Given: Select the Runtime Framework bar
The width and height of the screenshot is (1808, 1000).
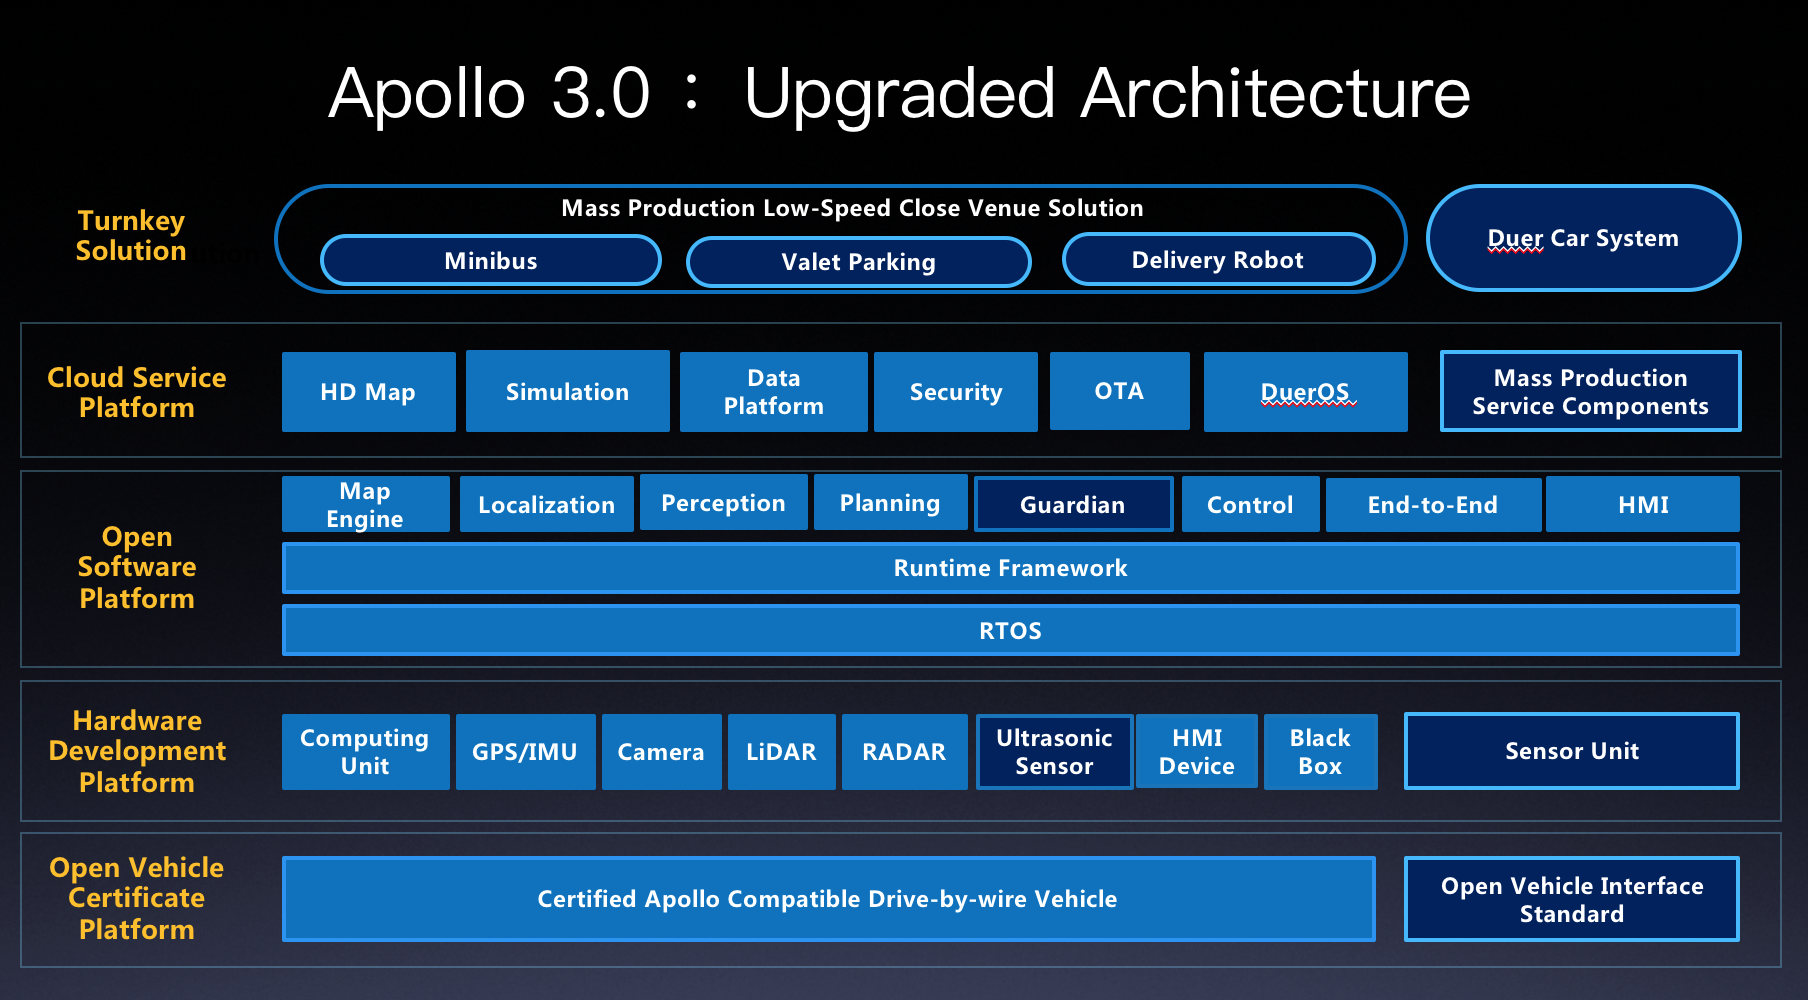Looking at the screenshot, I should click(1011, 568).
